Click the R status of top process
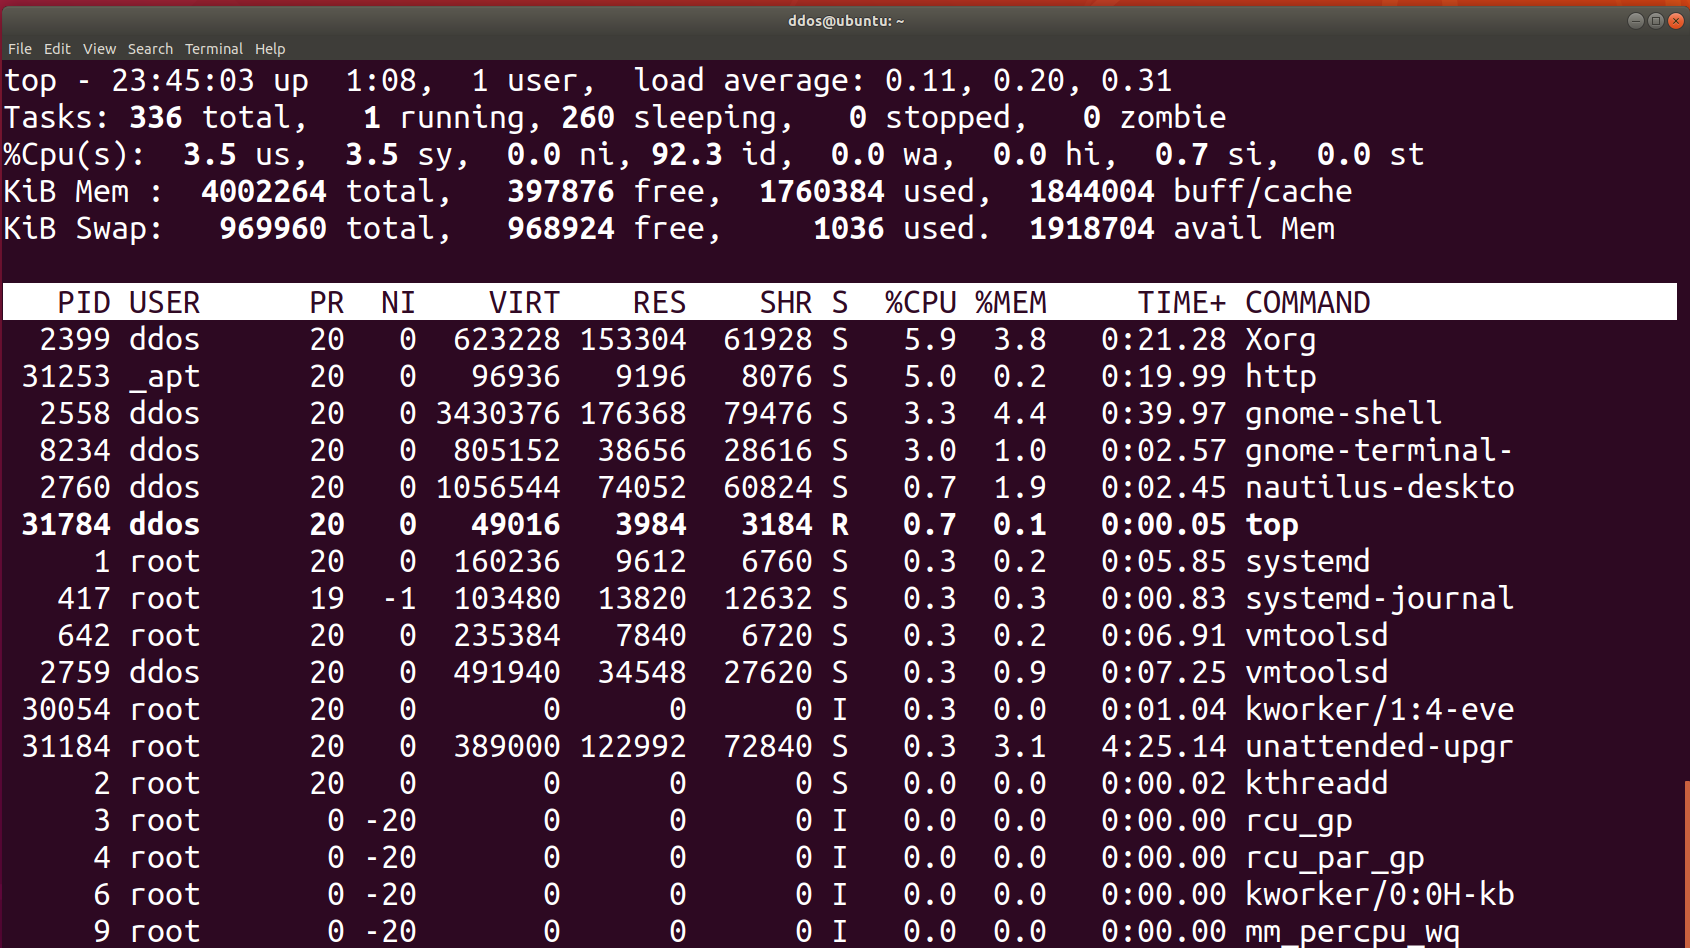Image resolution: width=1690 pixels, height=948 pixels. (840, 525)
